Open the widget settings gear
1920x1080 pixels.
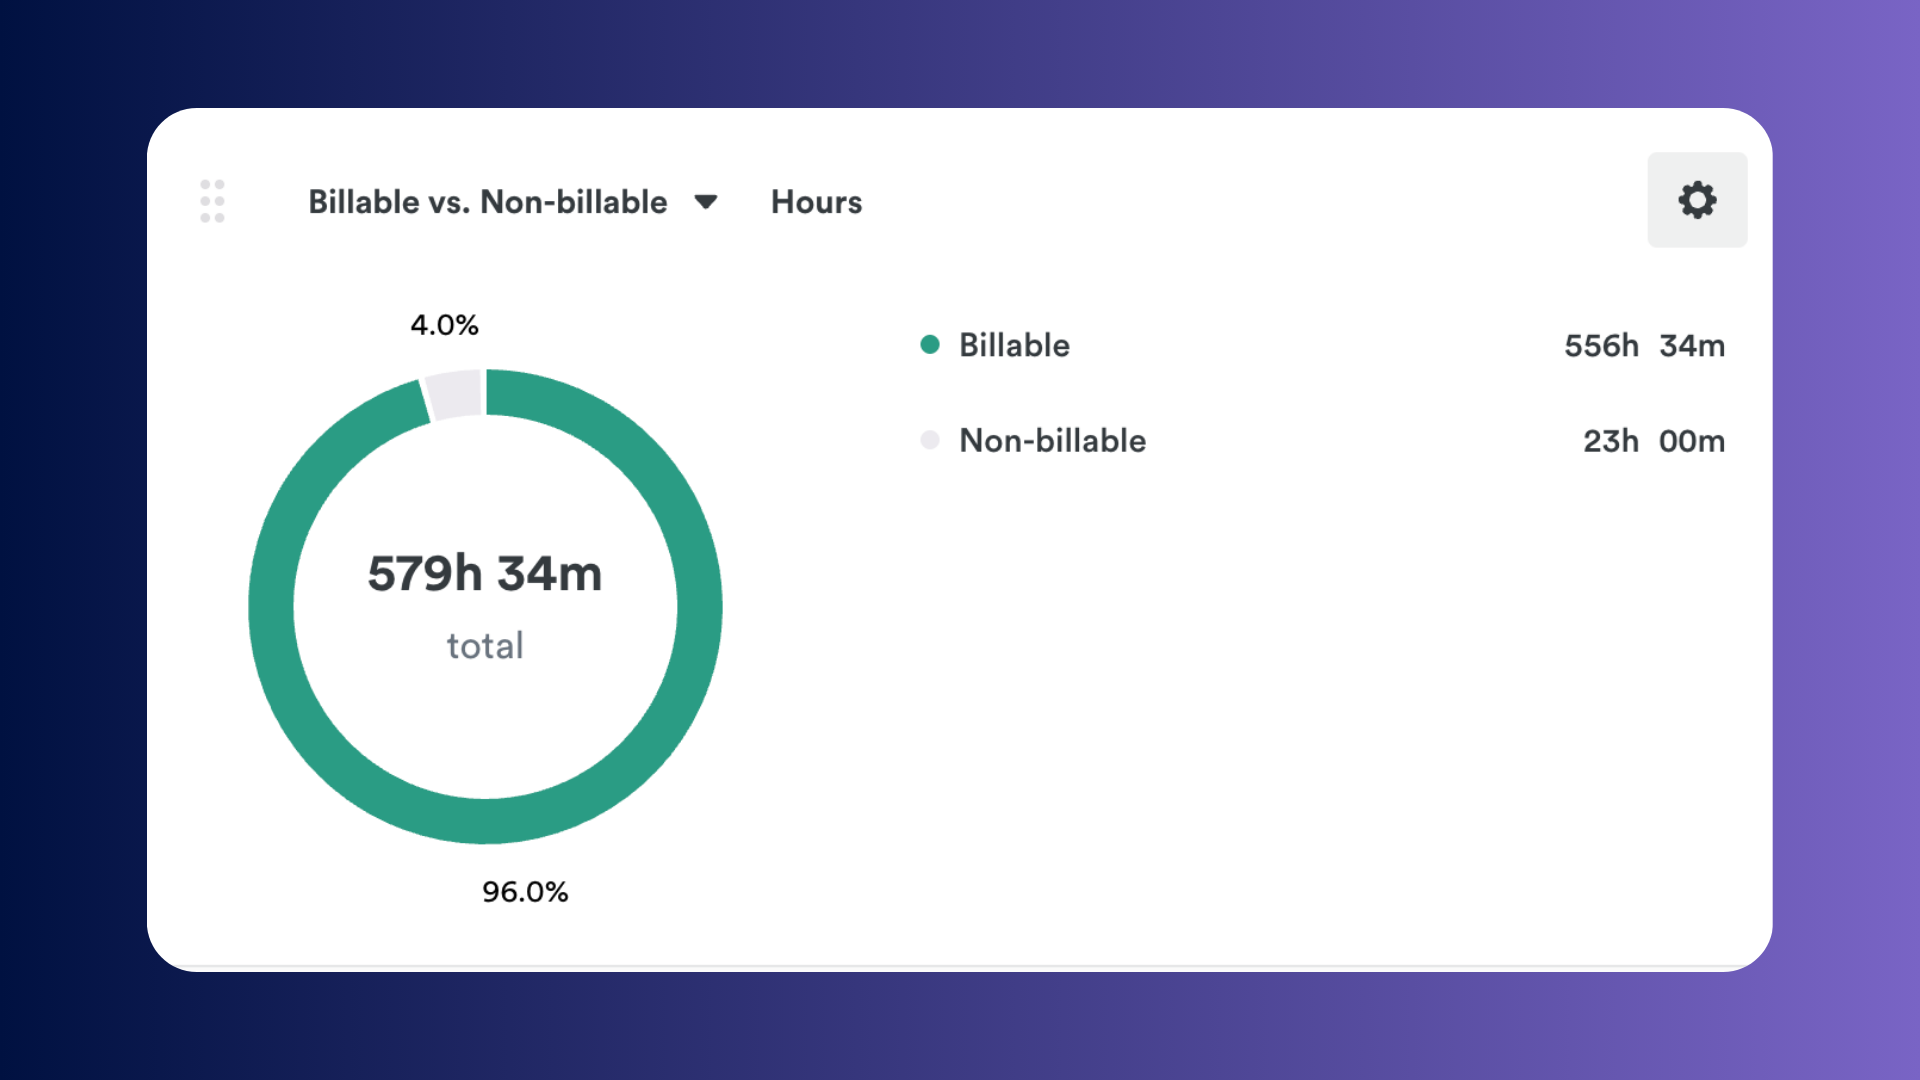(1697, 200)
